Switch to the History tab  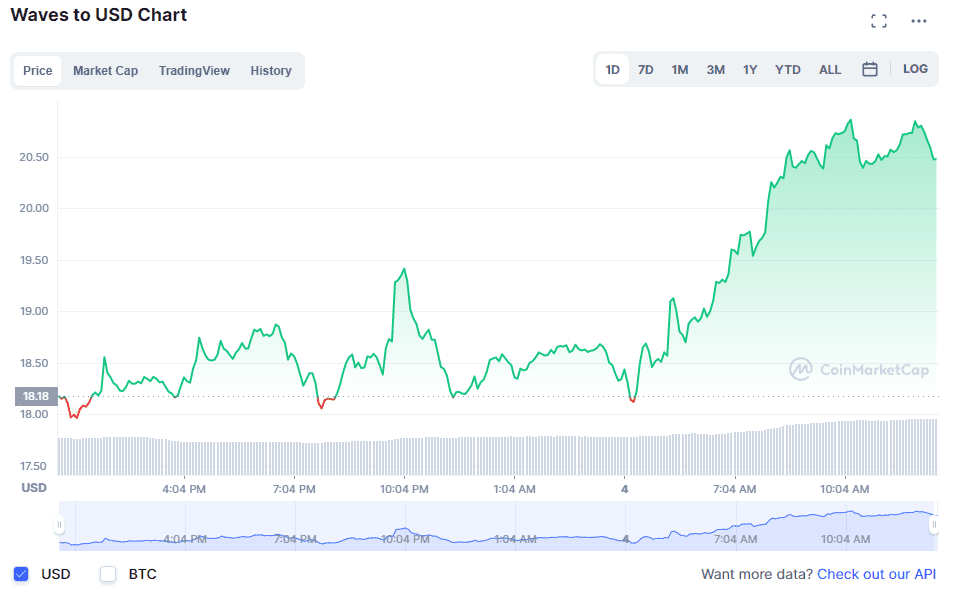click(270, 70)
